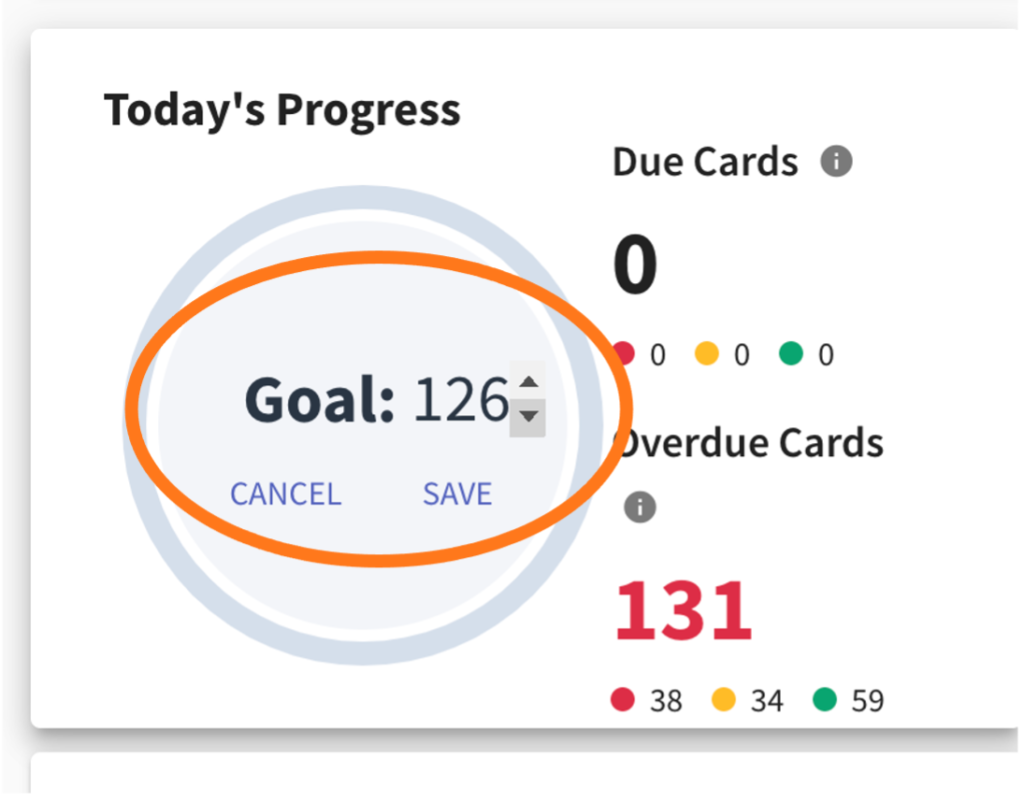The image size is (1024, 801).
Task: Click the green dot beside 59 overdue
Action: tap(824, 699)
